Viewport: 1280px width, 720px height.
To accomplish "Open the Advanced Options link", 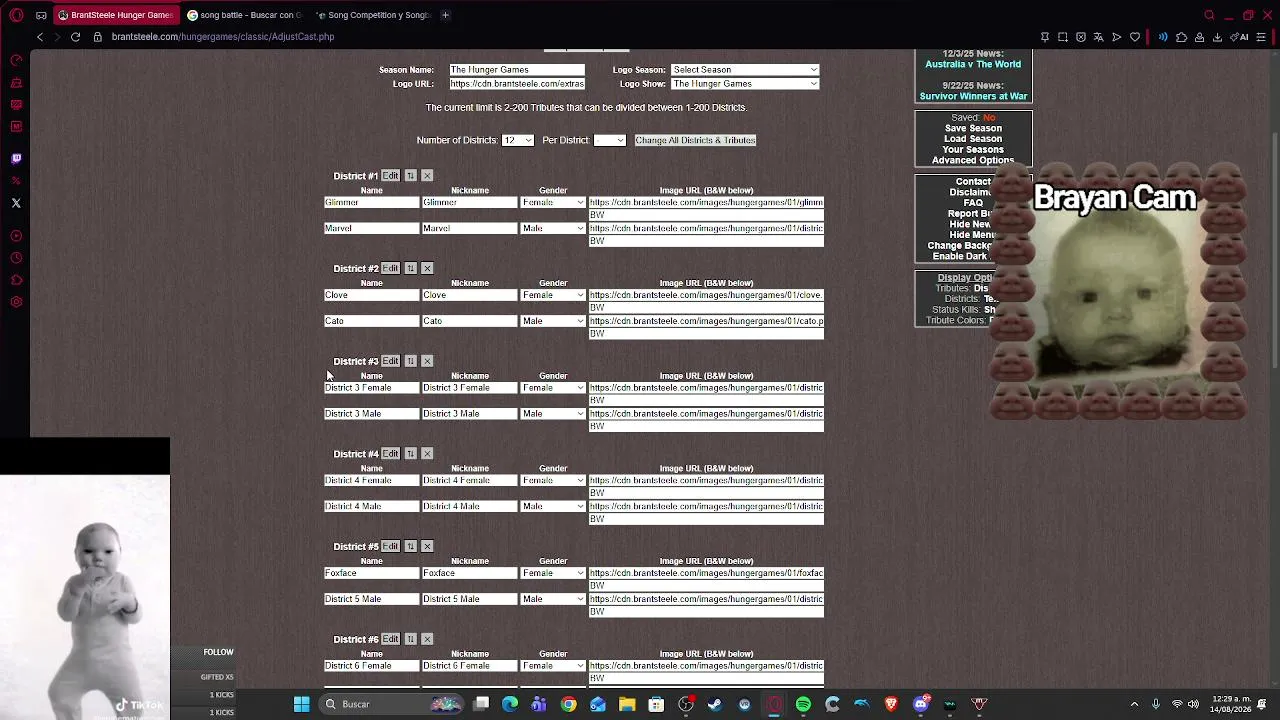I will pyautogui.click(x=973, y=160).
